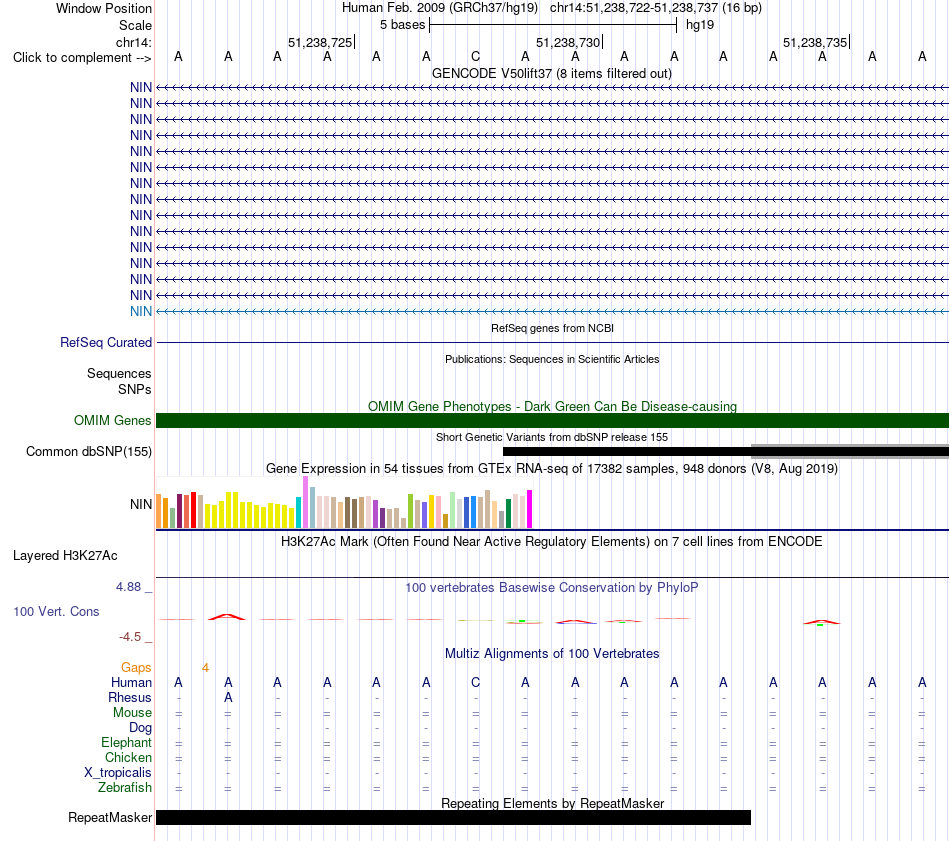Click the dark green OMIM gene bar
This screenshot has height=841, width=950.
coord(552,420)
